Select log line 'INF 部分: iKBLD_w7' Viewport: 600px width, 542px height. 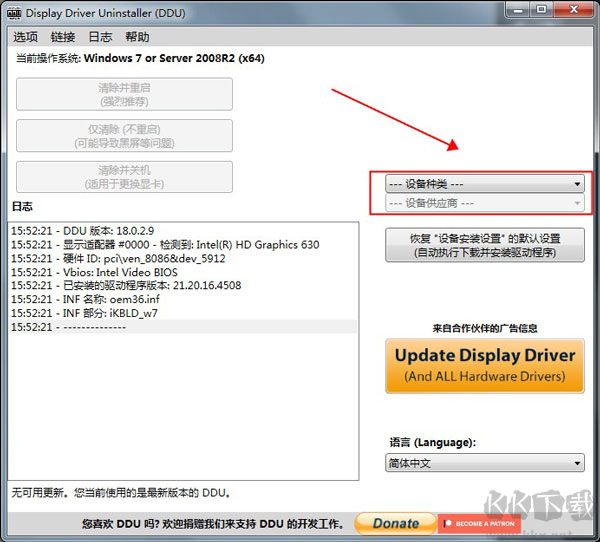183,313
